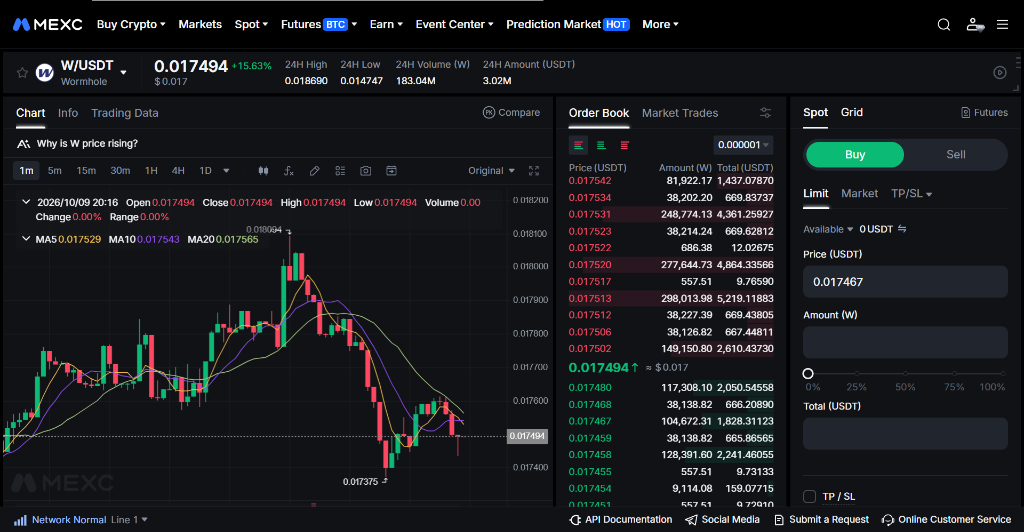Image resolution: width=1024 pixels, height=532 pixels.
Task: Enable the TP / SL checkbox
Action: (x=809, y=497)
